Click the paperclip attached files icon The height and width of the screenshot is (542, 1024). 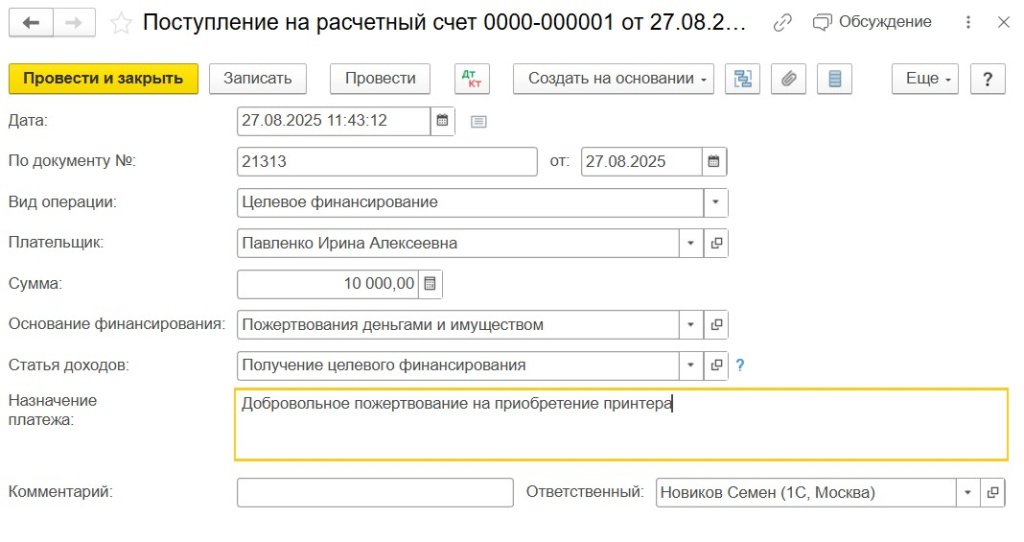coord(789,79)
